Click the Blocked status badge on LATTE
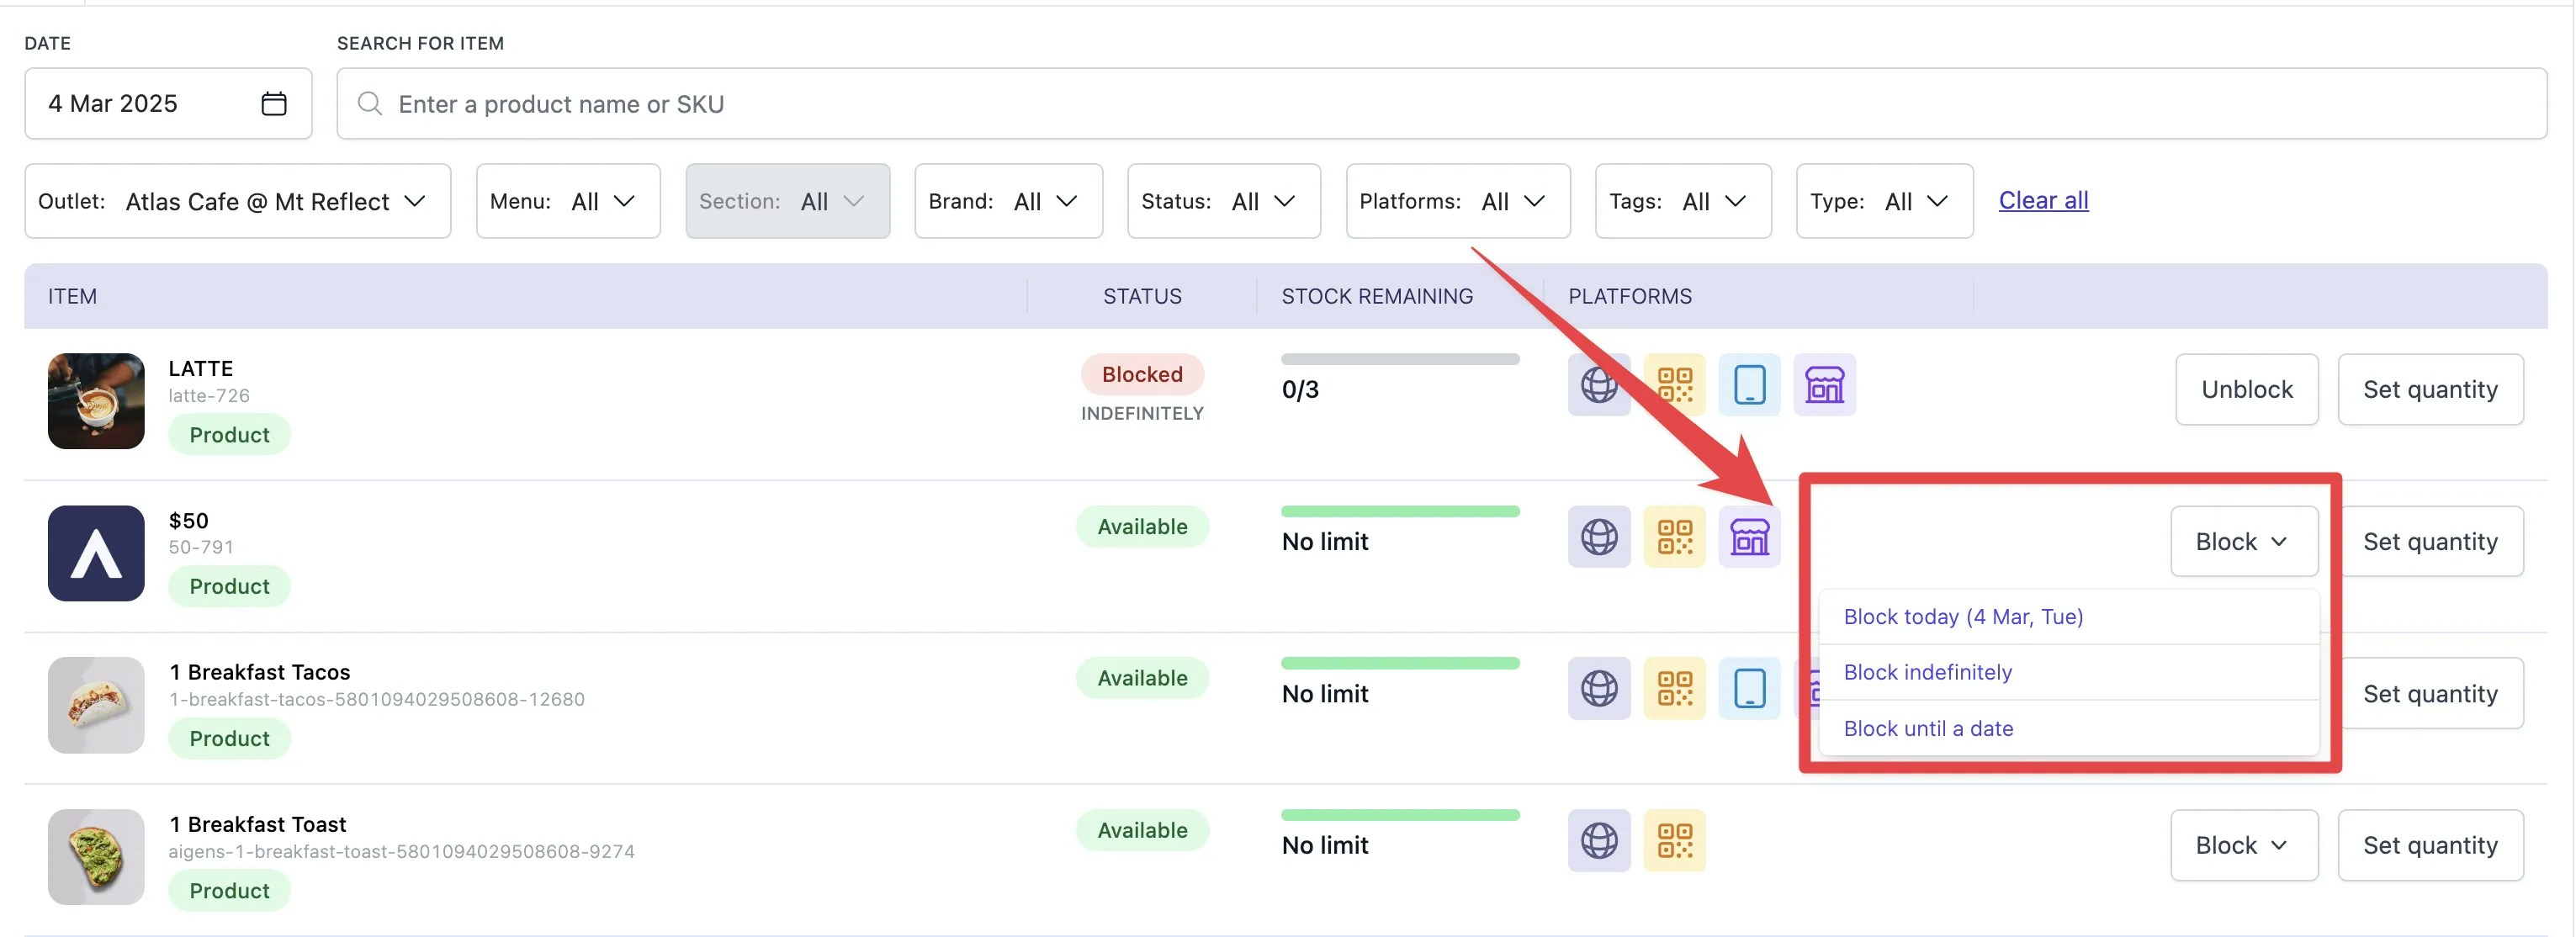2576x937 pixels. [x=1142, y=374]
